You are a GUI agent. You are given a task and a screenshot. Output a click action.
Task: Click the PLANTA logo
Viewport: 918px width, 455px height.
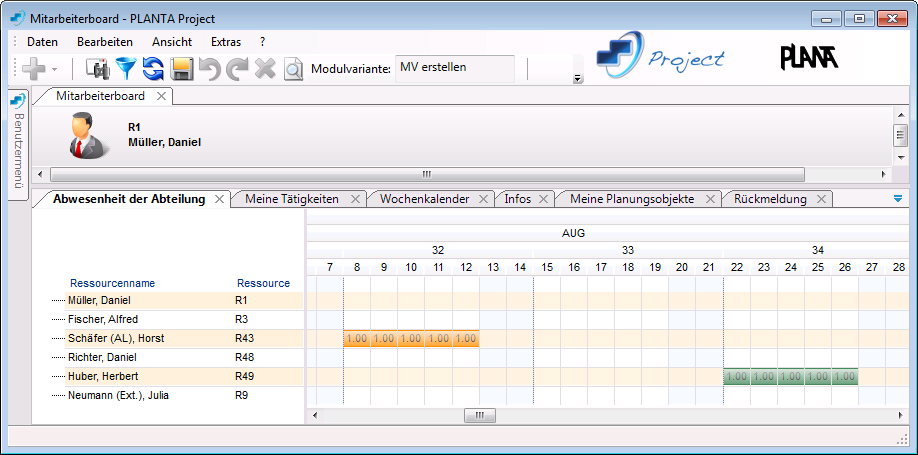pyautogui.click(x=810, y=57)
